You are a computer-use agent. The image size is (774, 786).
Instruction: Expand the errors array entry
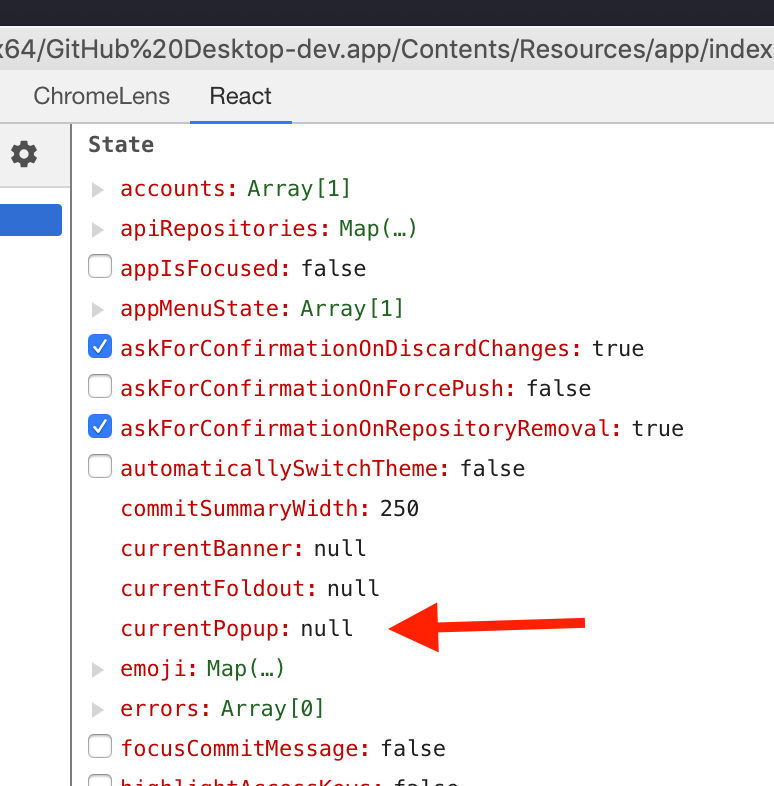point(98,710)
